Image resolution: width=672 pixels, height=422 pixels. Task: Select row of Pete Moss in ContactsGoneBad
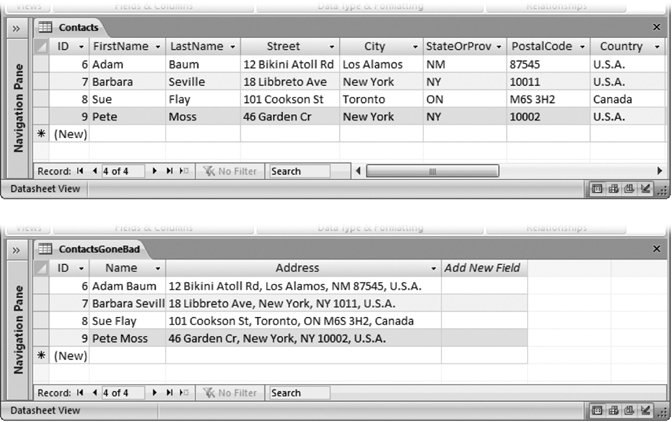41,339
